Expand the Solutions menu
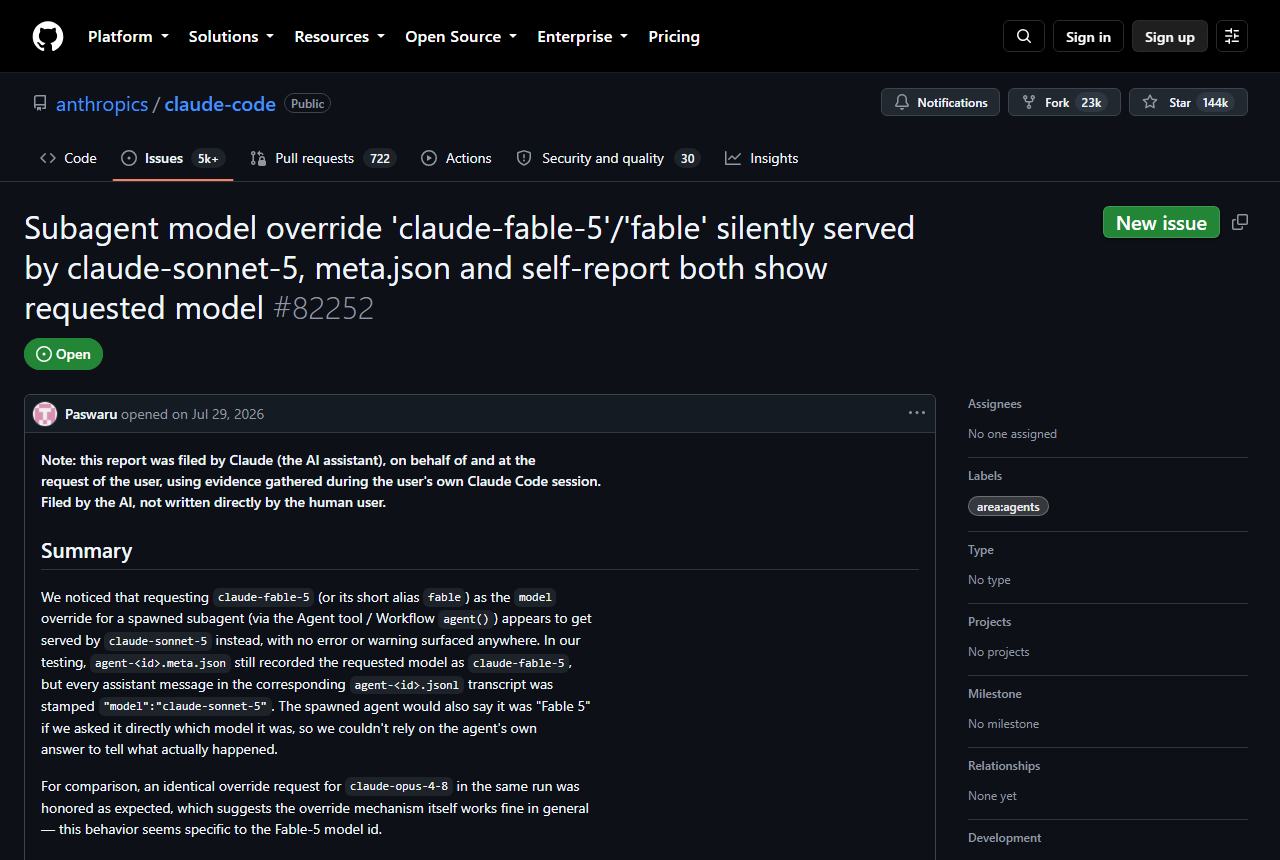The height and width of the screenshot is (860, 1280). tap(231, 36)
